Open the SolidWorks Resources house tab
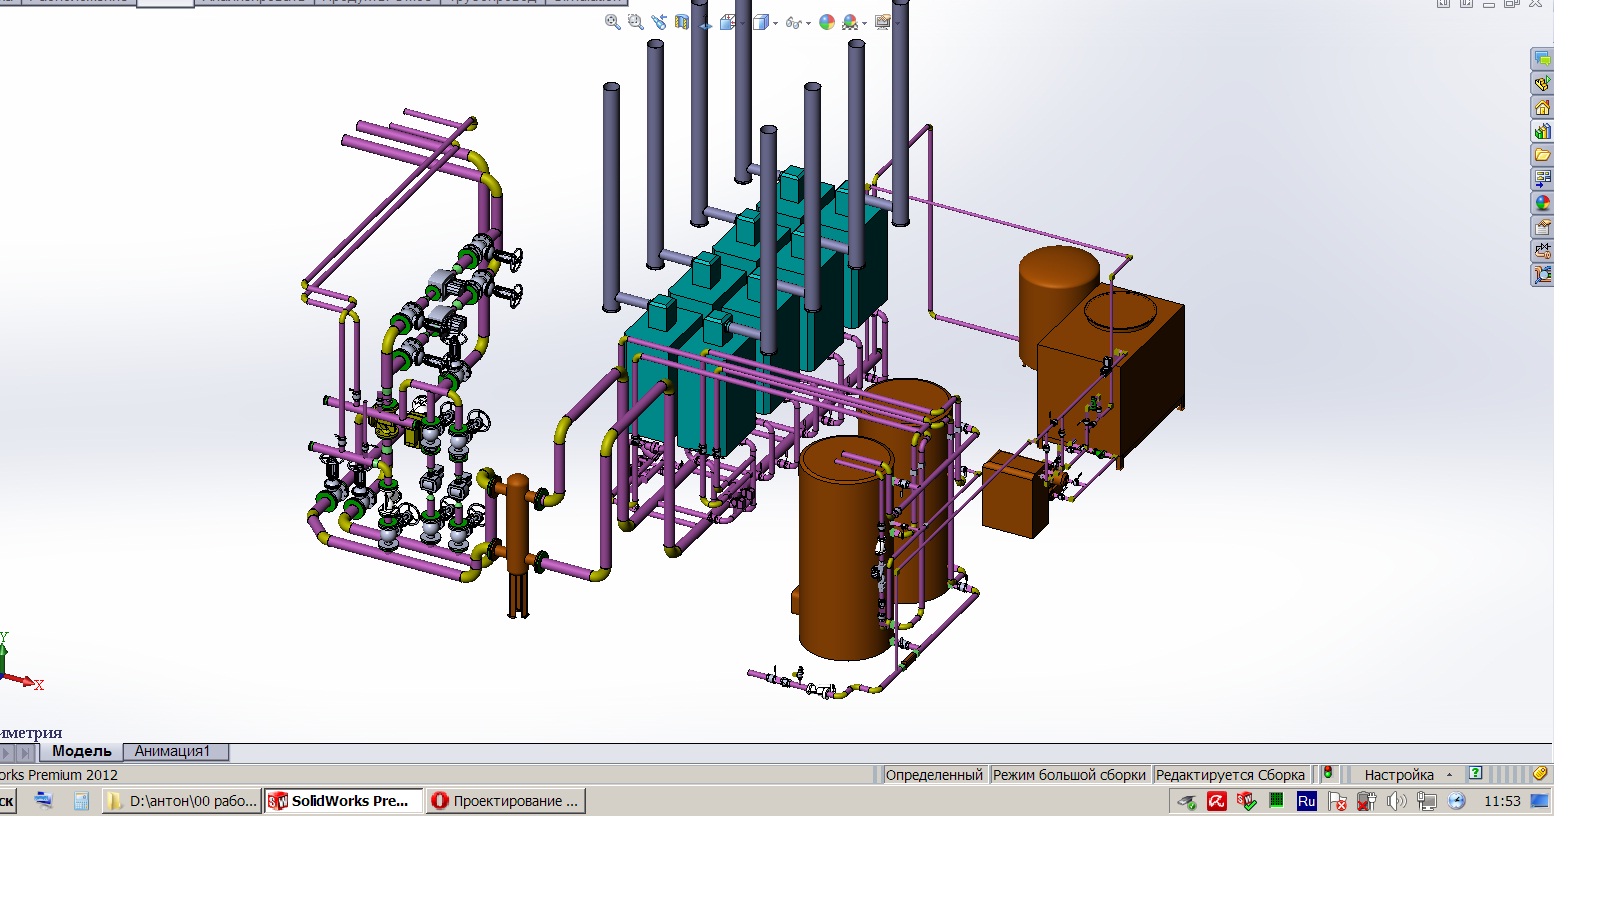Image resolution: width=1600 pixels, height=900 pixels. coord(1542,107)
